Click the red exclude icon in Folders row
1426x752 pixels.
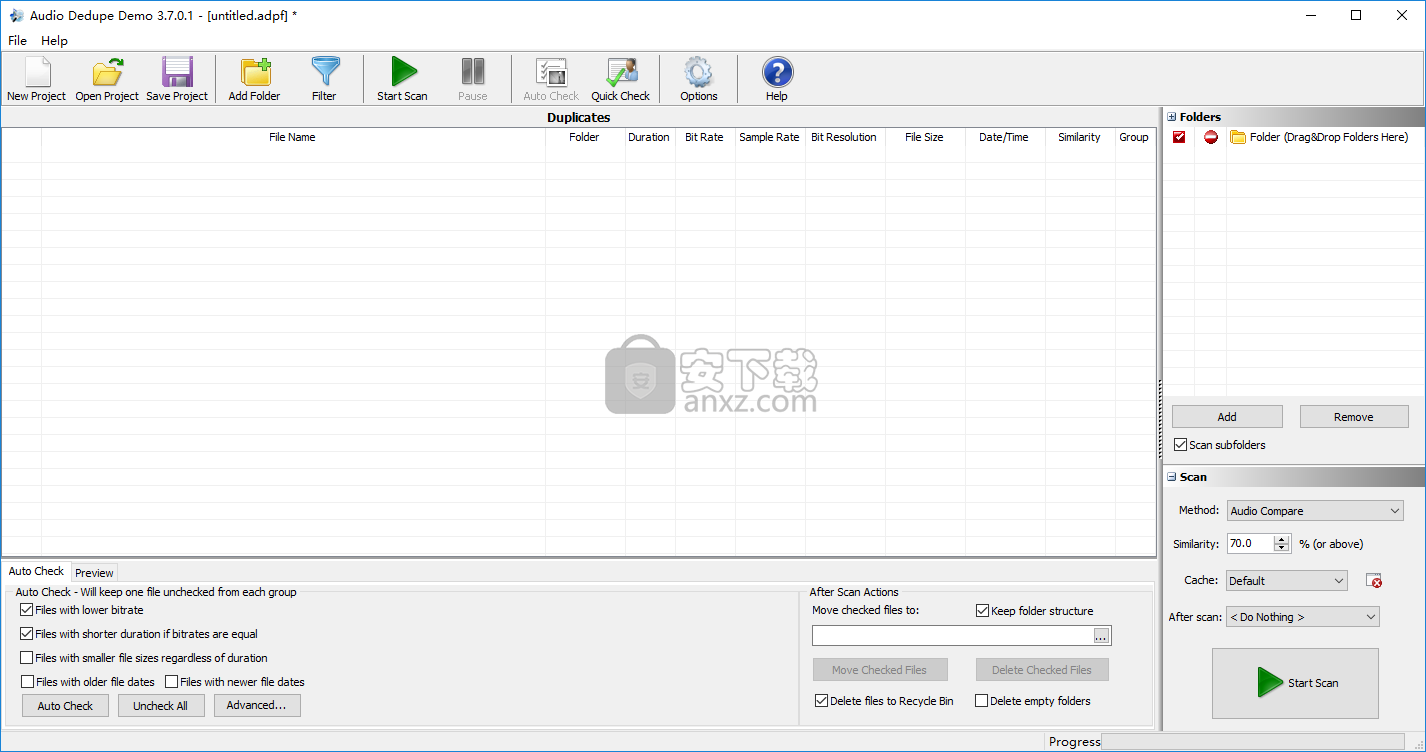click(1211, 137)
